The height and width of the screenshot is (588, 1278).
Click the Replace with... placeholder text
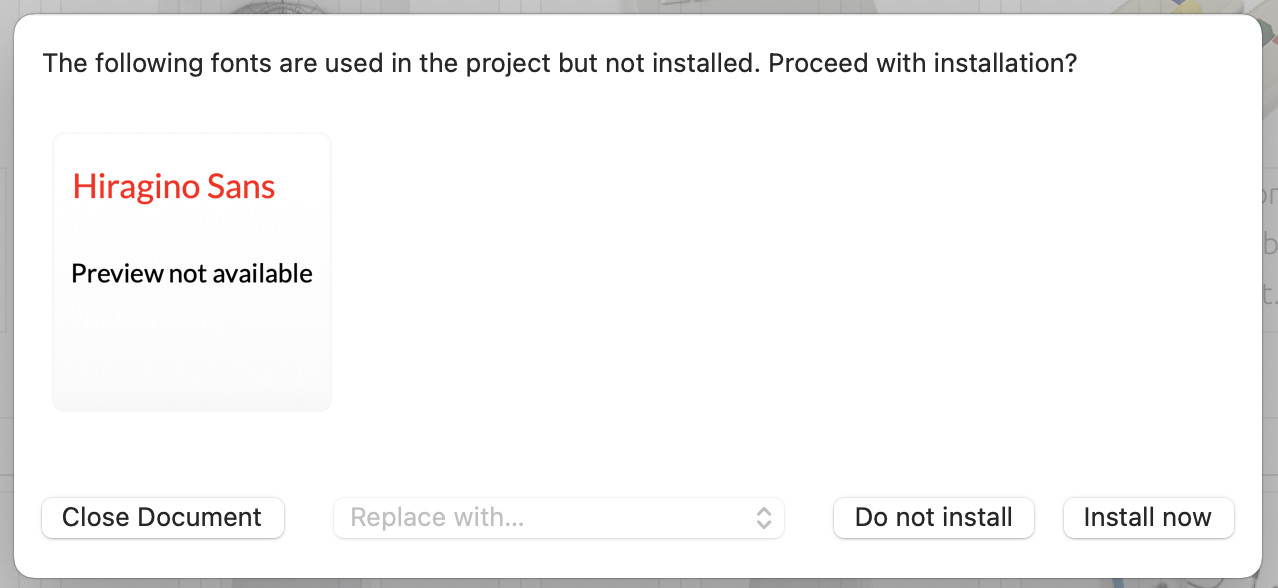(x=438, y=518)
